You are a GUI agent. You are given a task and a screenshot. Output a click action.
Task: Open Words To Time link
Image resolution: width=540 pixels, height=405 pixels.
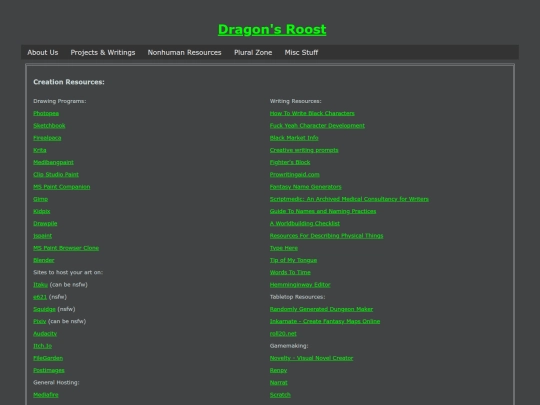point(290,272)
